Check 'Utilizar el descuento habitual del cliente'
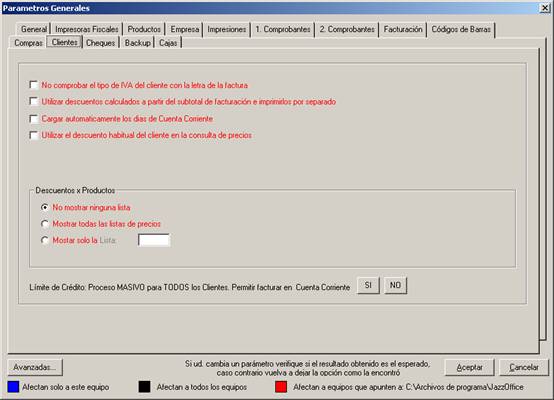 (34, 135)
